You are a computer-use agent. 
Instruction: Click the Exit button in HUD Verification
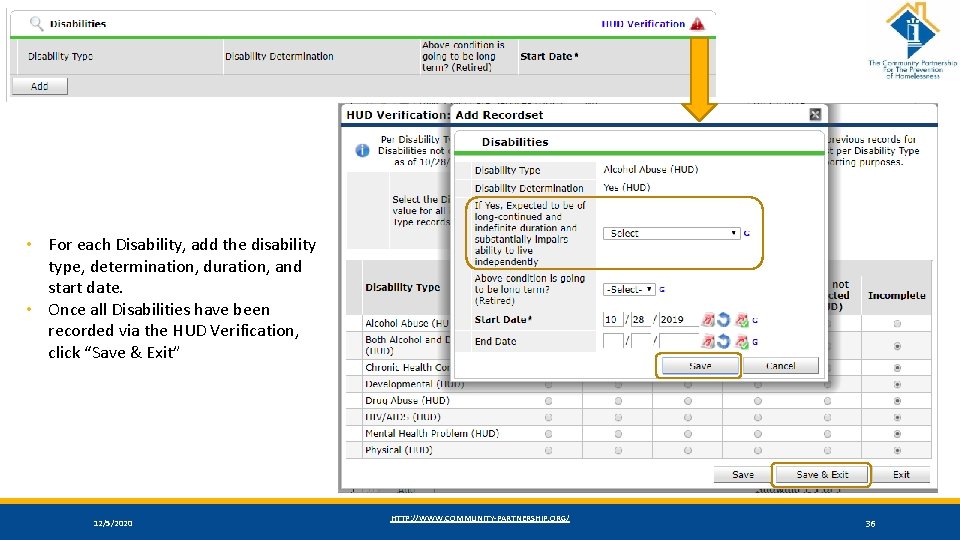coord(901,474)
